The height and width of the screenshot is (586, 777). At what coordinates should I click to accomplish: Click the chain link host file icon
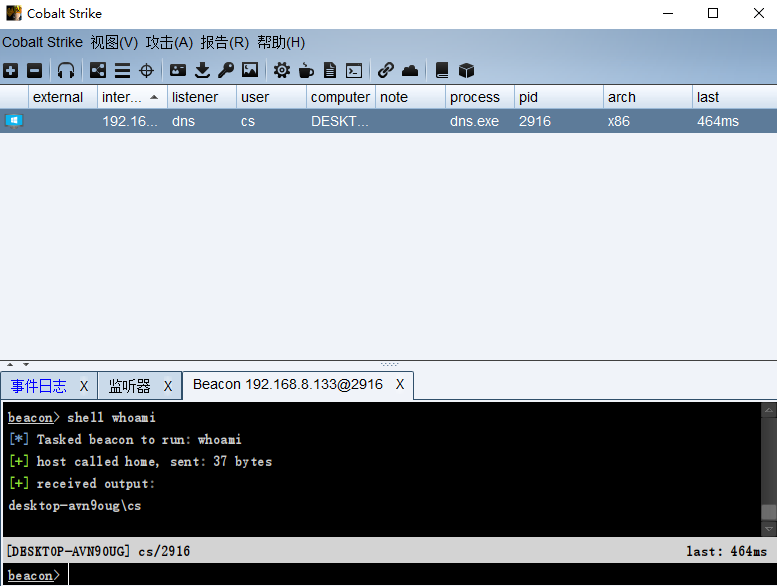point(386,70)
